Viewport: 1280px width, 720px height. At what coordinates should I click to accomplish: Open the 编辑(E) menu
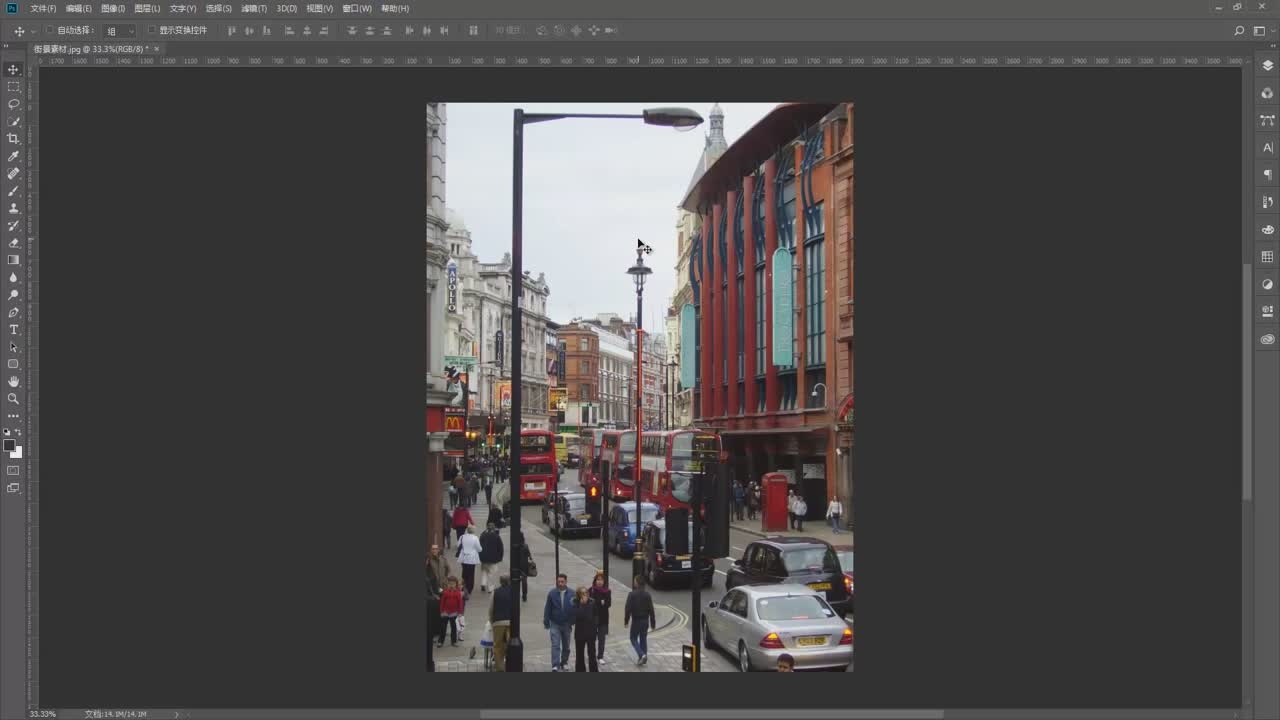pyautogui.click(x=79, y=8)
